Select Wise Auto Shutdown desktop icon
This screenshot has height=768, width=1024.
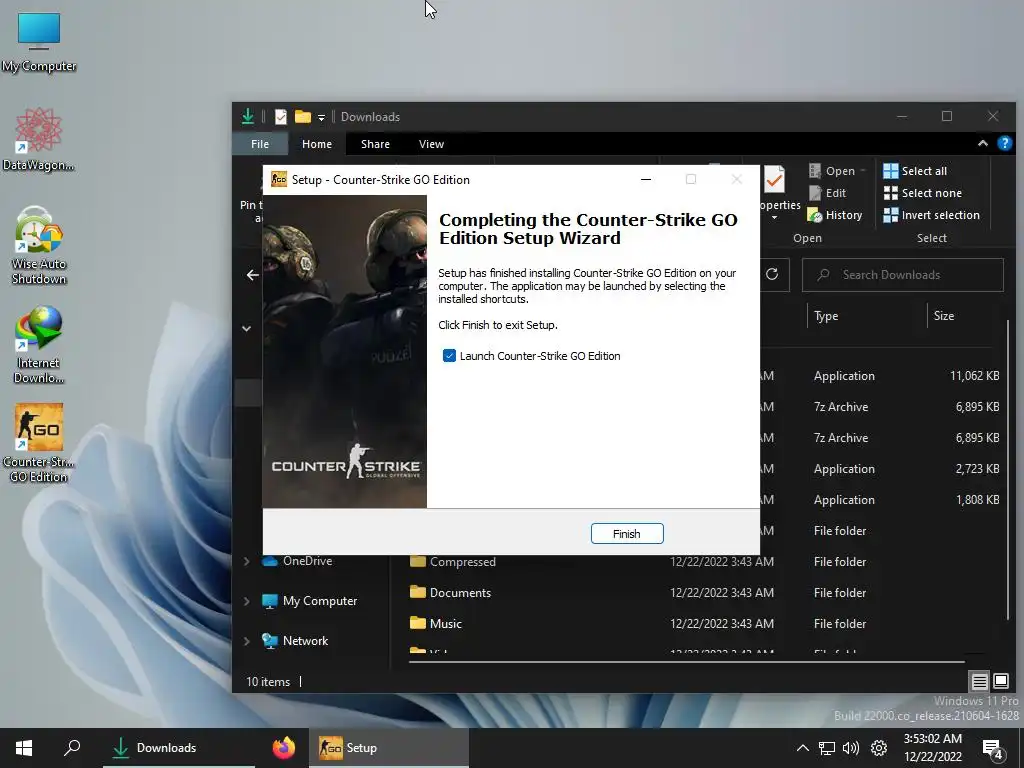(x=39, y=246)
